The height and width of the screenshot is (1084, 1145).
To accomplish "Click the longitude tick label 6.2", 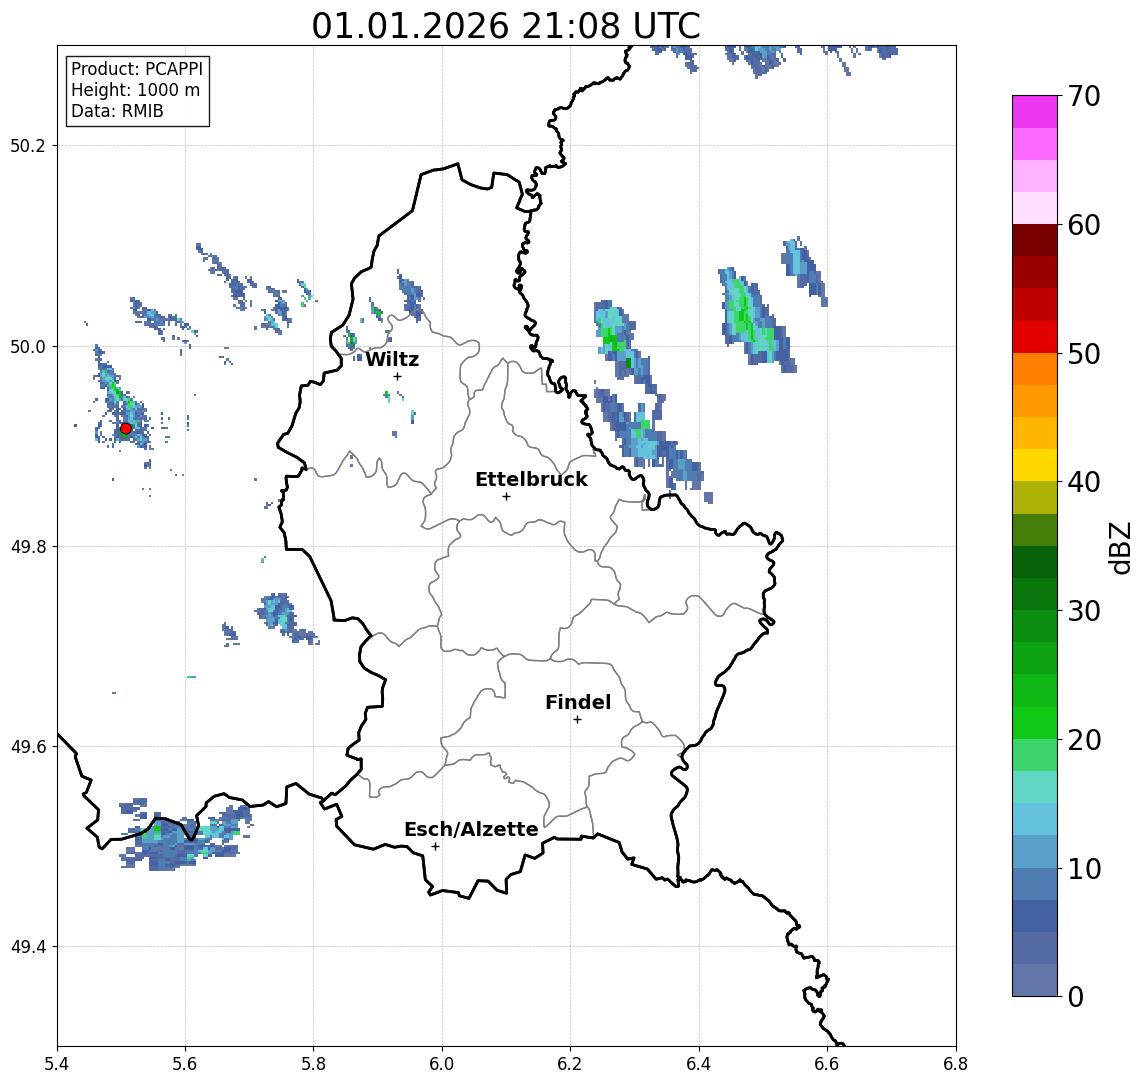I will click(x=570, y=1064).
